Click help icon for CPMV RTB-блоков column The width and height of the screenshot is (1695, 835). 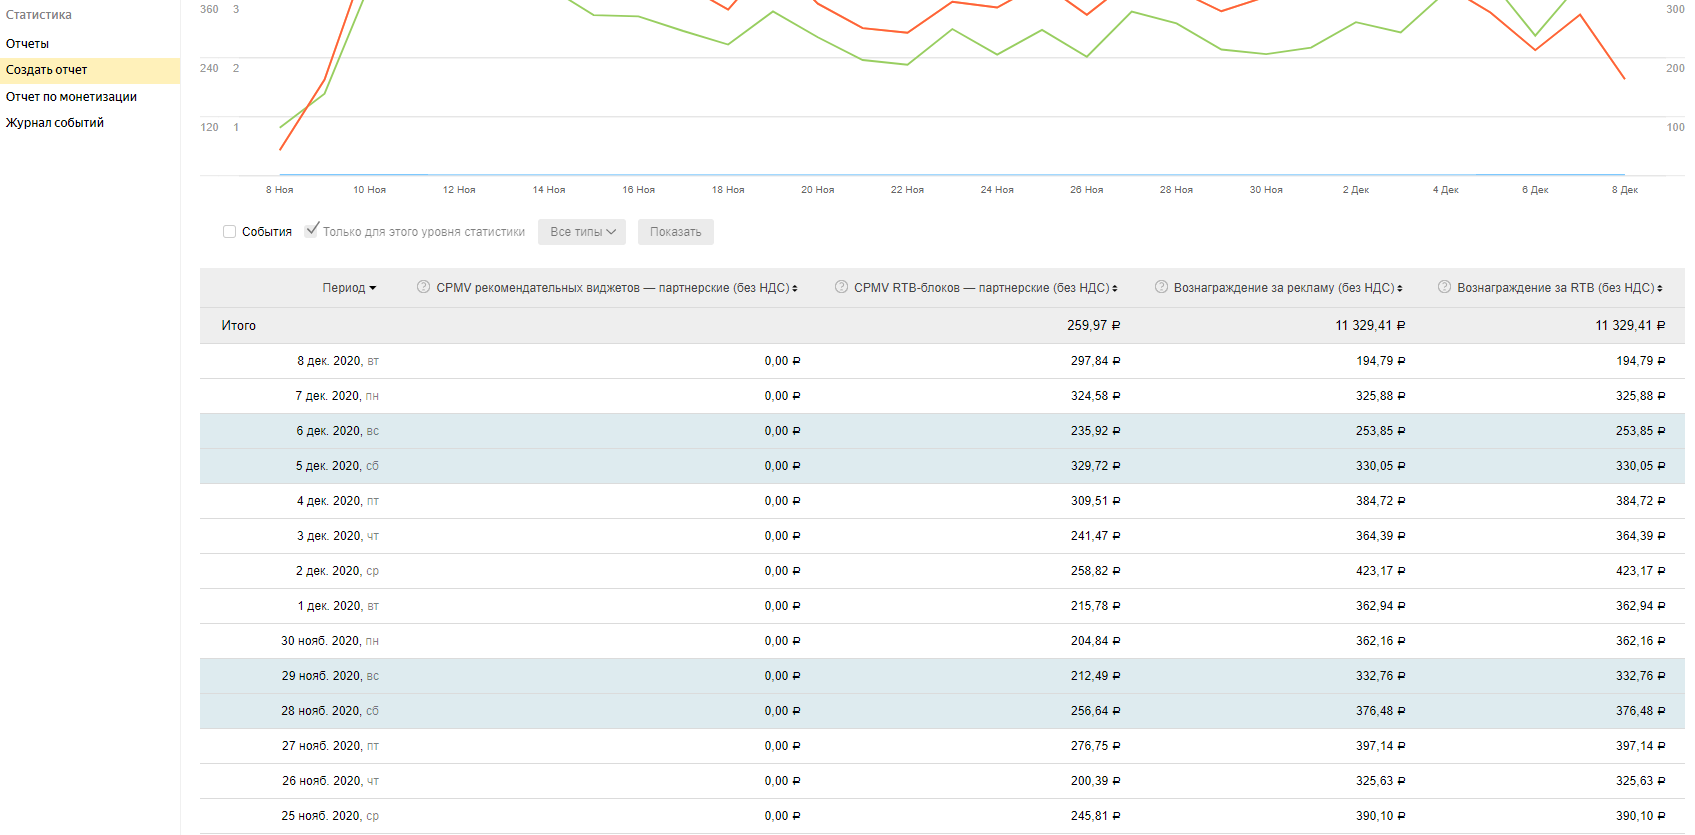click(841, 287)
